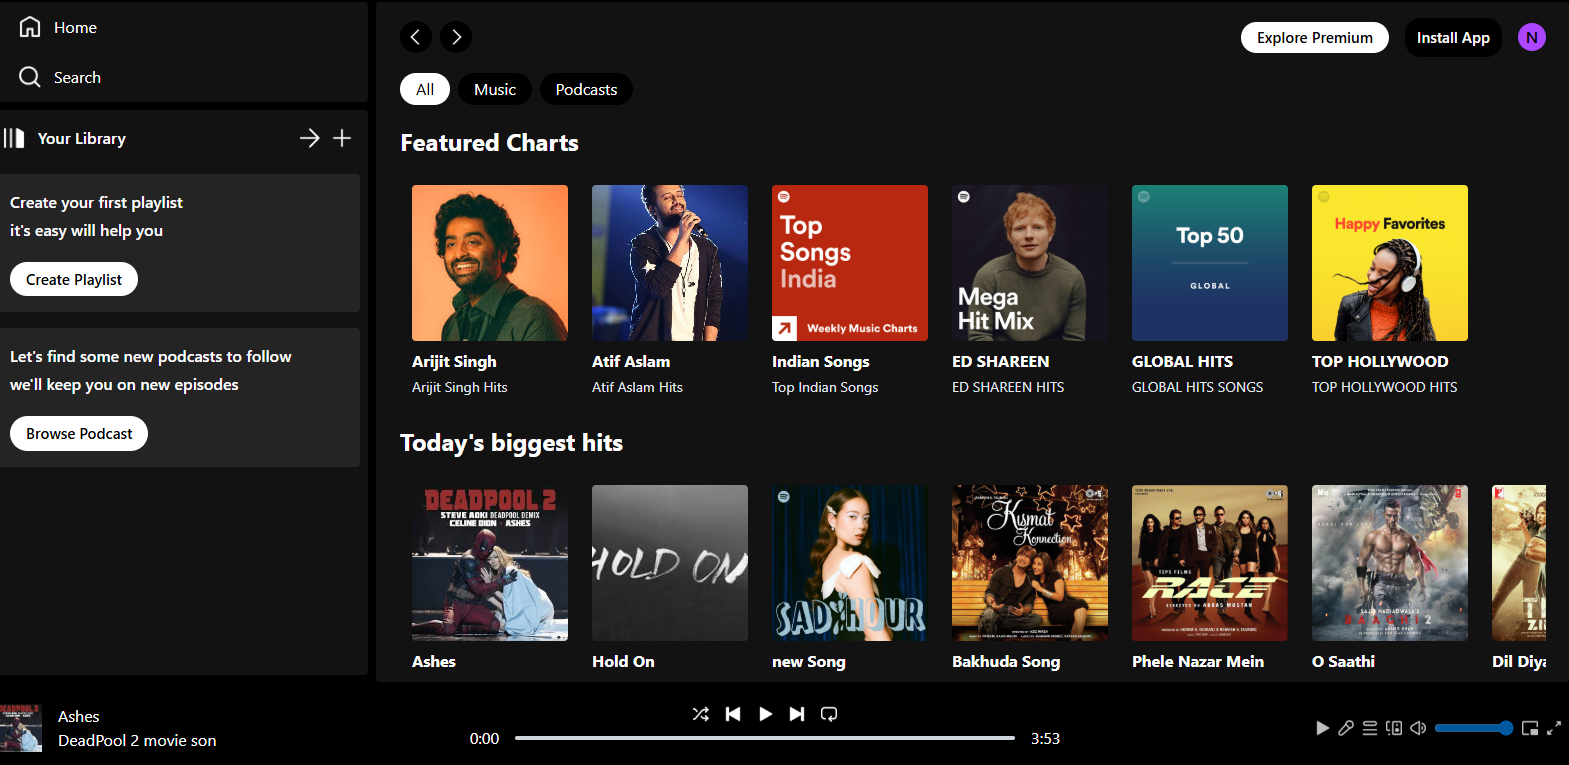1569x765 pixels.
Task: Click the Today's biggest hits heading
Action: tap(511, 443)
